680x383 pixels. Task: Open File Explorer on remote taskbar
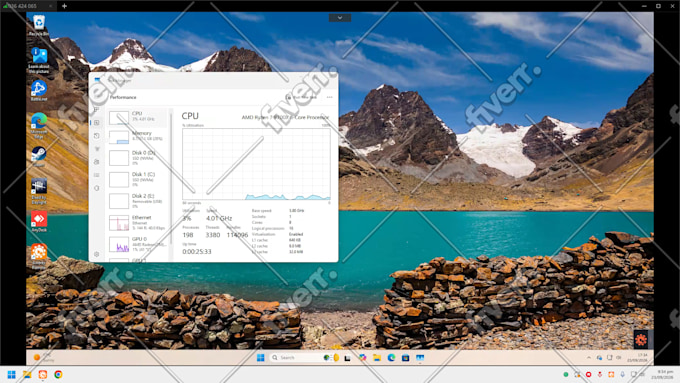coord(377,357)
